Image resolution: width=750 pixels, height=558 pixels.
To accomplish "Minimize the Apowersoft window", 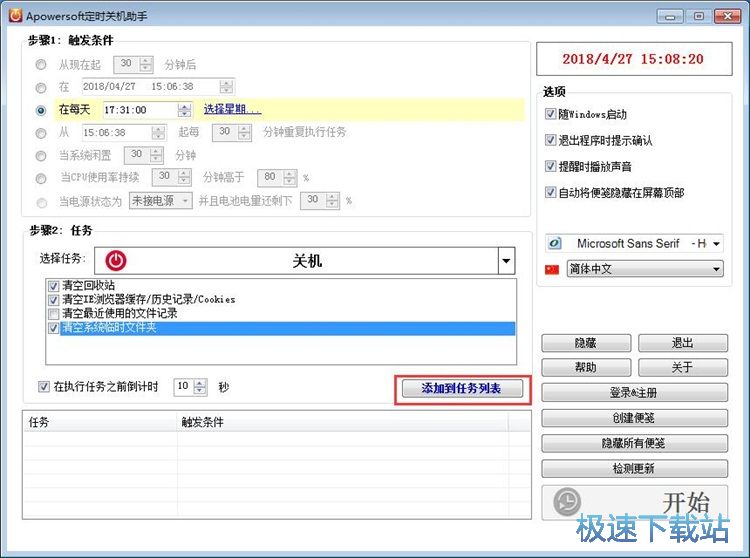I will (x=670, y=16).
